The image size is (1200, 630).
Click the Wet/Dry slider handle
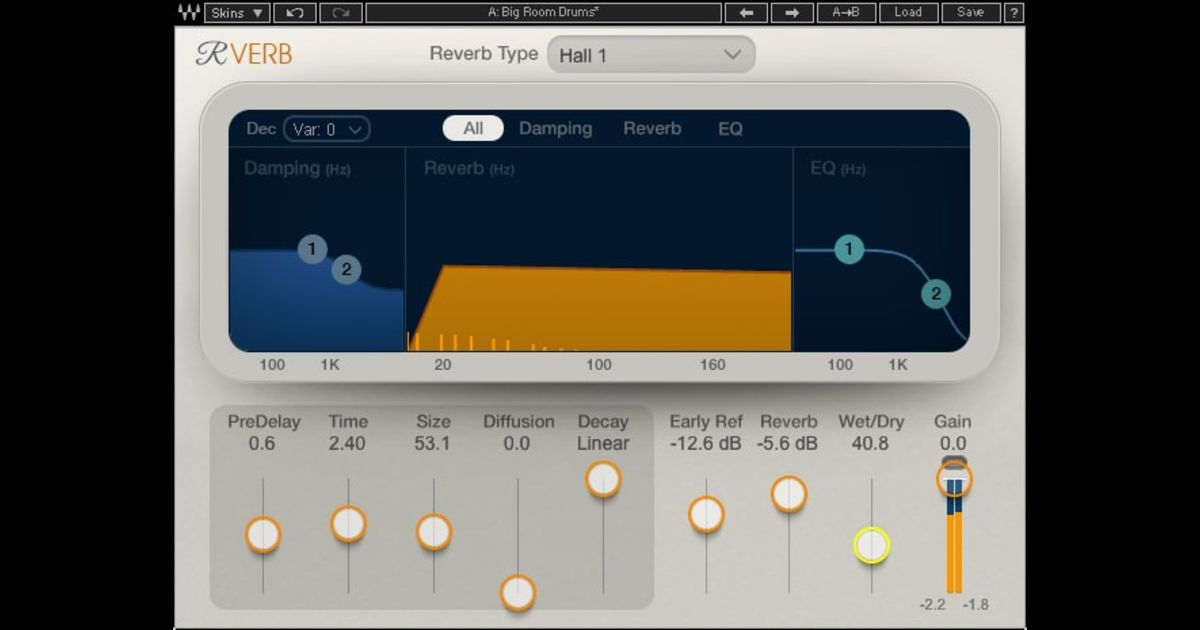click(874, 545)
